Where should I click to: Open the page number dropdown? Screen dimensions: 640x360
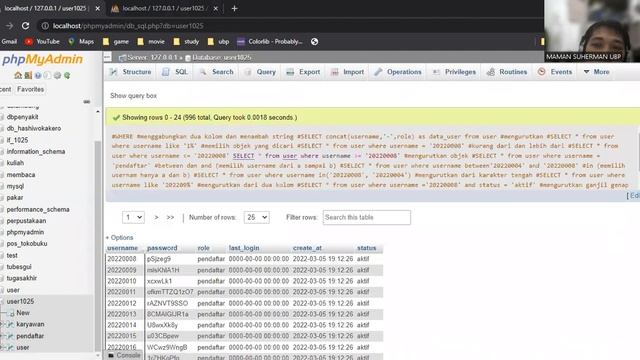(133, 218)
